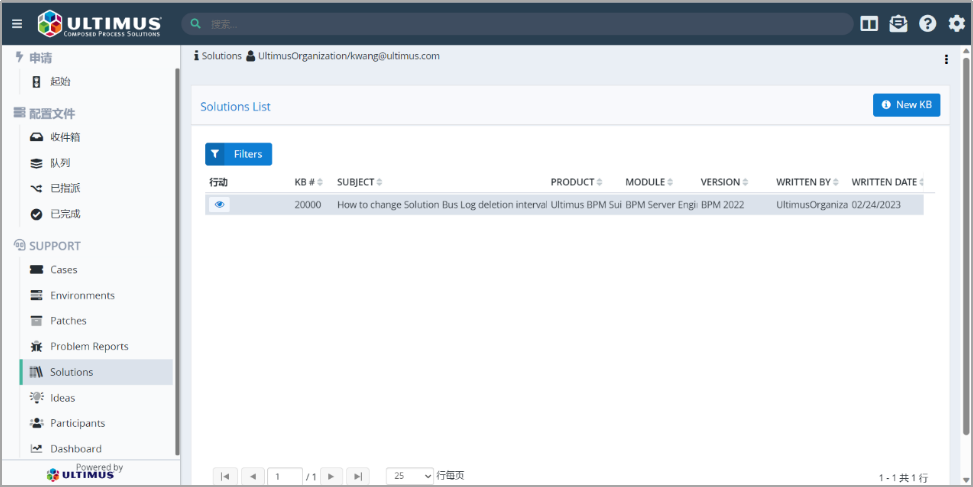Click the Solutions info icon in the breadcrumb
Viewport: 973px width, 487px height.
(x=196, y=56)
